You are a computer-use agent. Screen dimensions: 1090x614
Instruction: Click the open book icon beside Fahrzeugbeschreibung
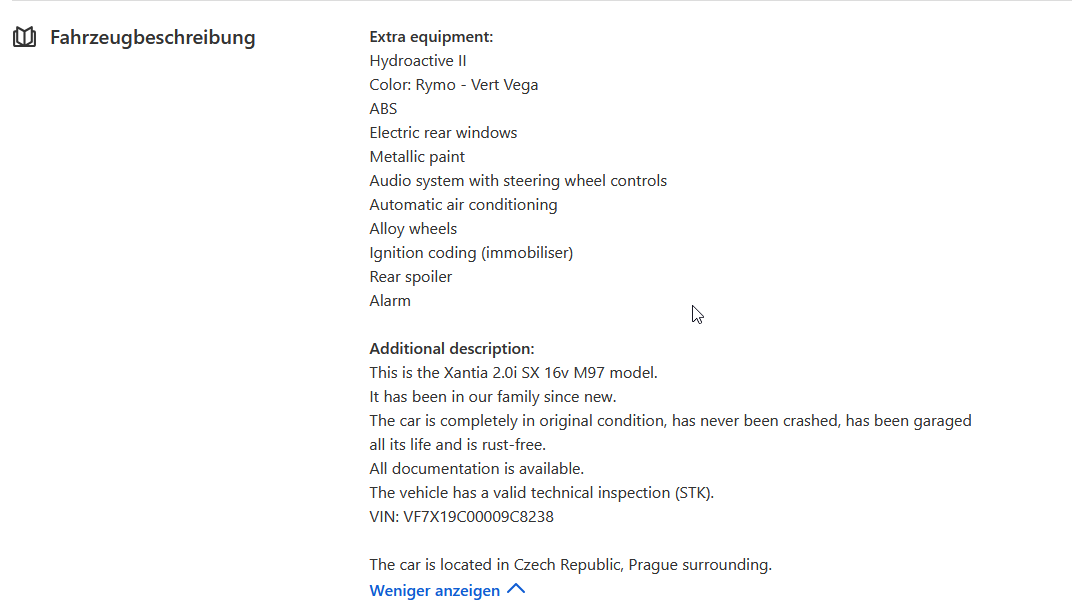tap(24, 37)
